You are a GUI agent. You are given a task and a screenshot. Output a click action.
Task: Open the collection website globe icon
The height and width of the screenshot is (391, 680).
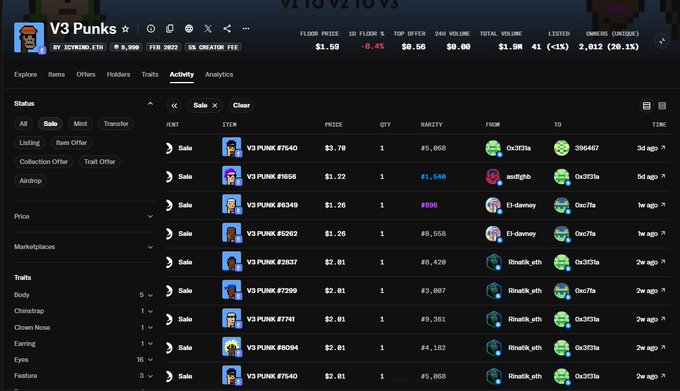[189, 29]
